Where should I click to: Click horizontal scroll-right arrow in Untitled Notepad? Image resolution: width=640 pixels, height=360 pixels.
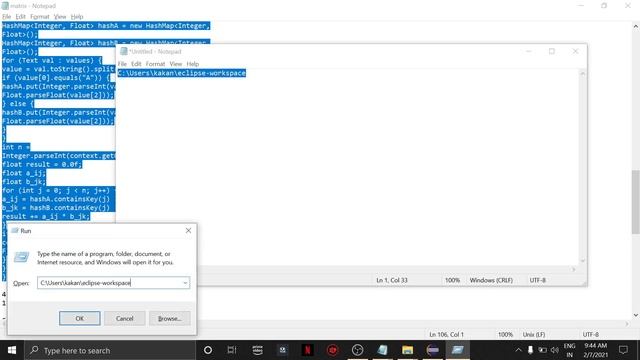(x=573, y=269)
